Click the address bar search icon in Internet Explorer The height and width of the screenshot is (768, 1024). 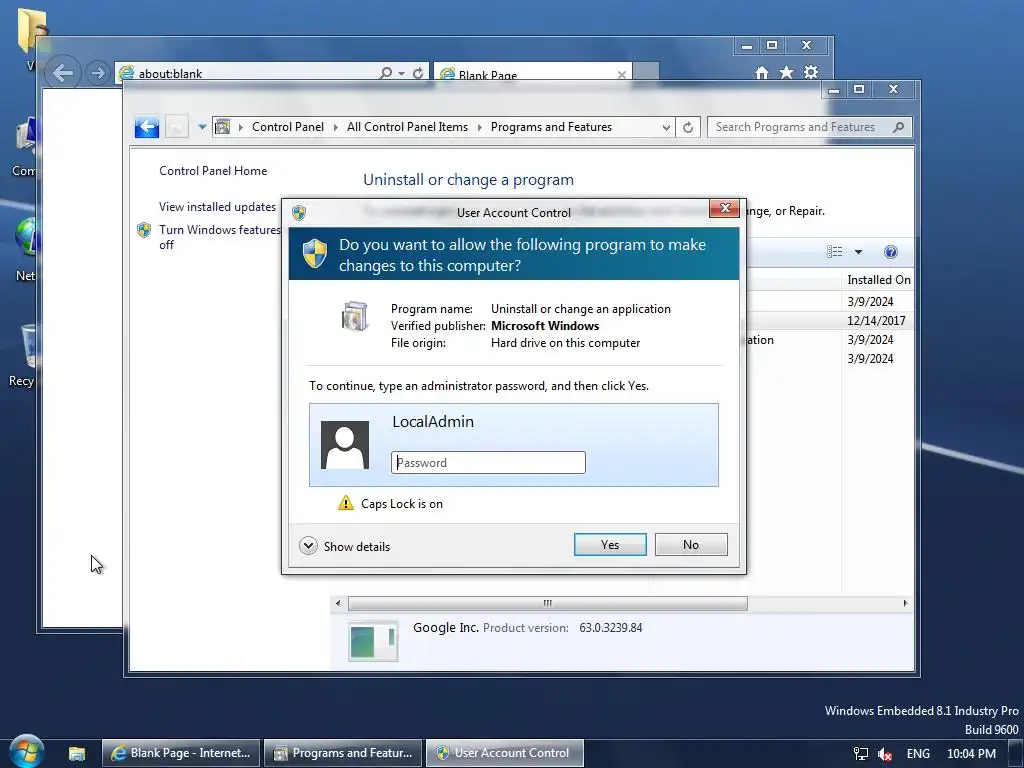[x=386, y=72]
